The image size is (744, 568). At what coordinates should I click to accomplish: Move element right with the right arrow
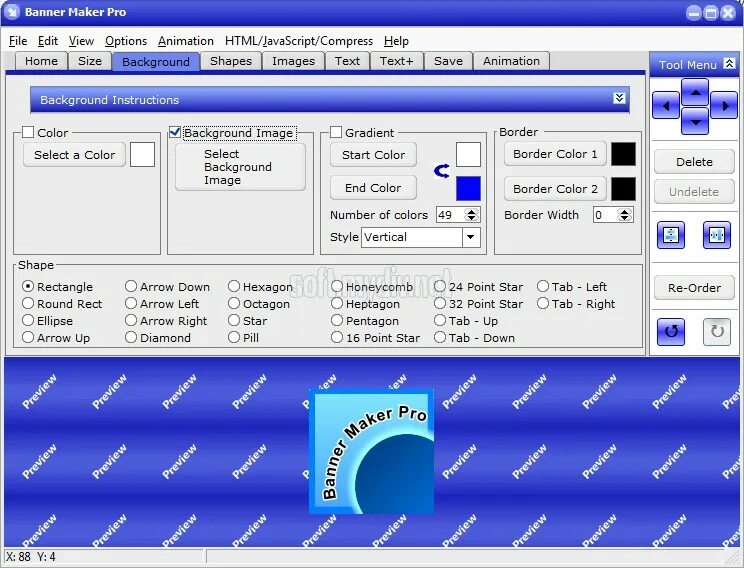724,106
